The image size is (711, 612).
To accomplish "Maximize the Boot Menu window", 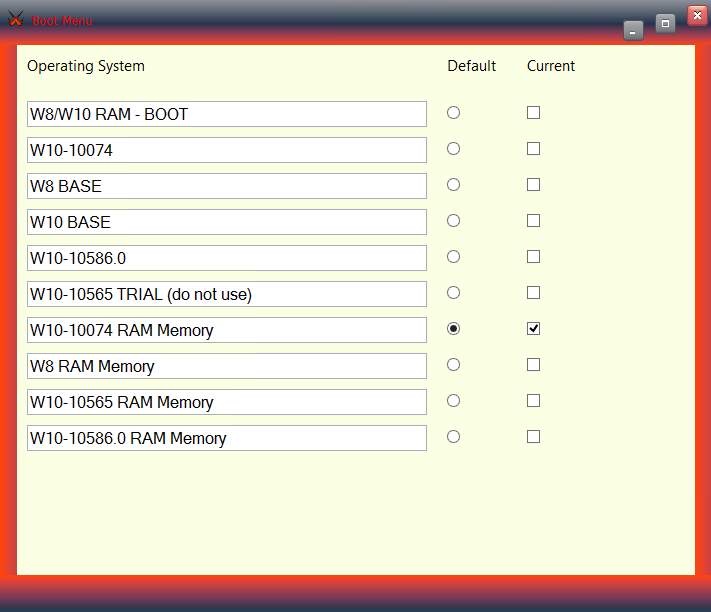I will point(665,24).
